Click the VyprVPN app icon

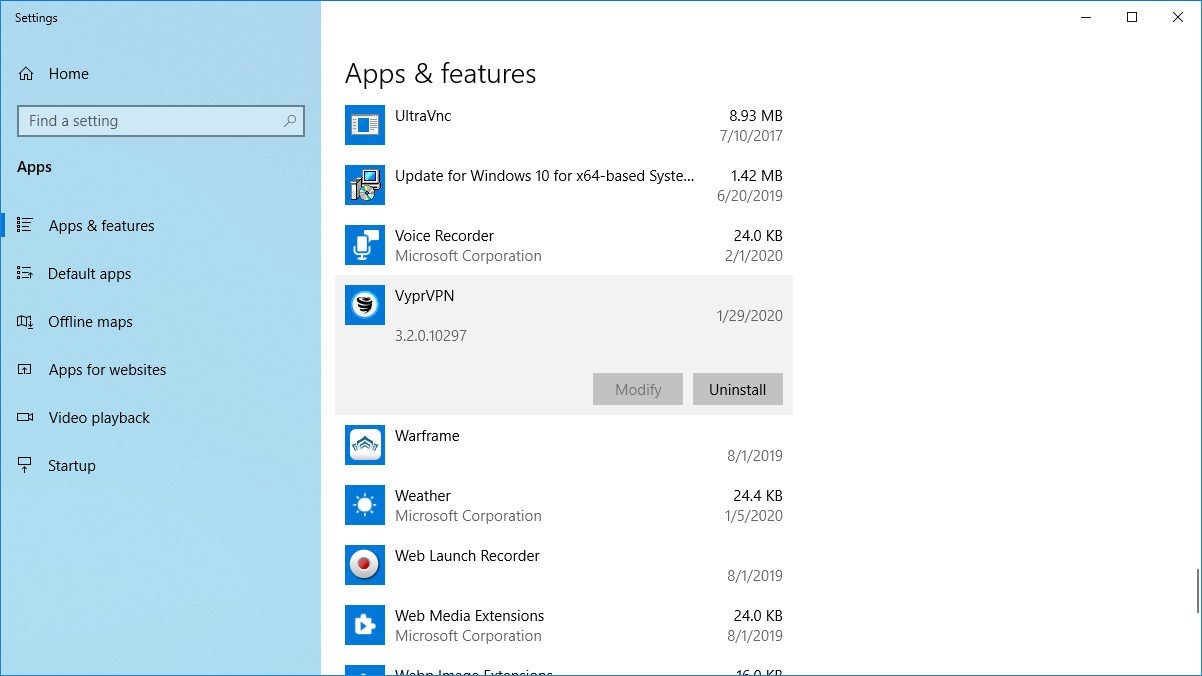365,305
